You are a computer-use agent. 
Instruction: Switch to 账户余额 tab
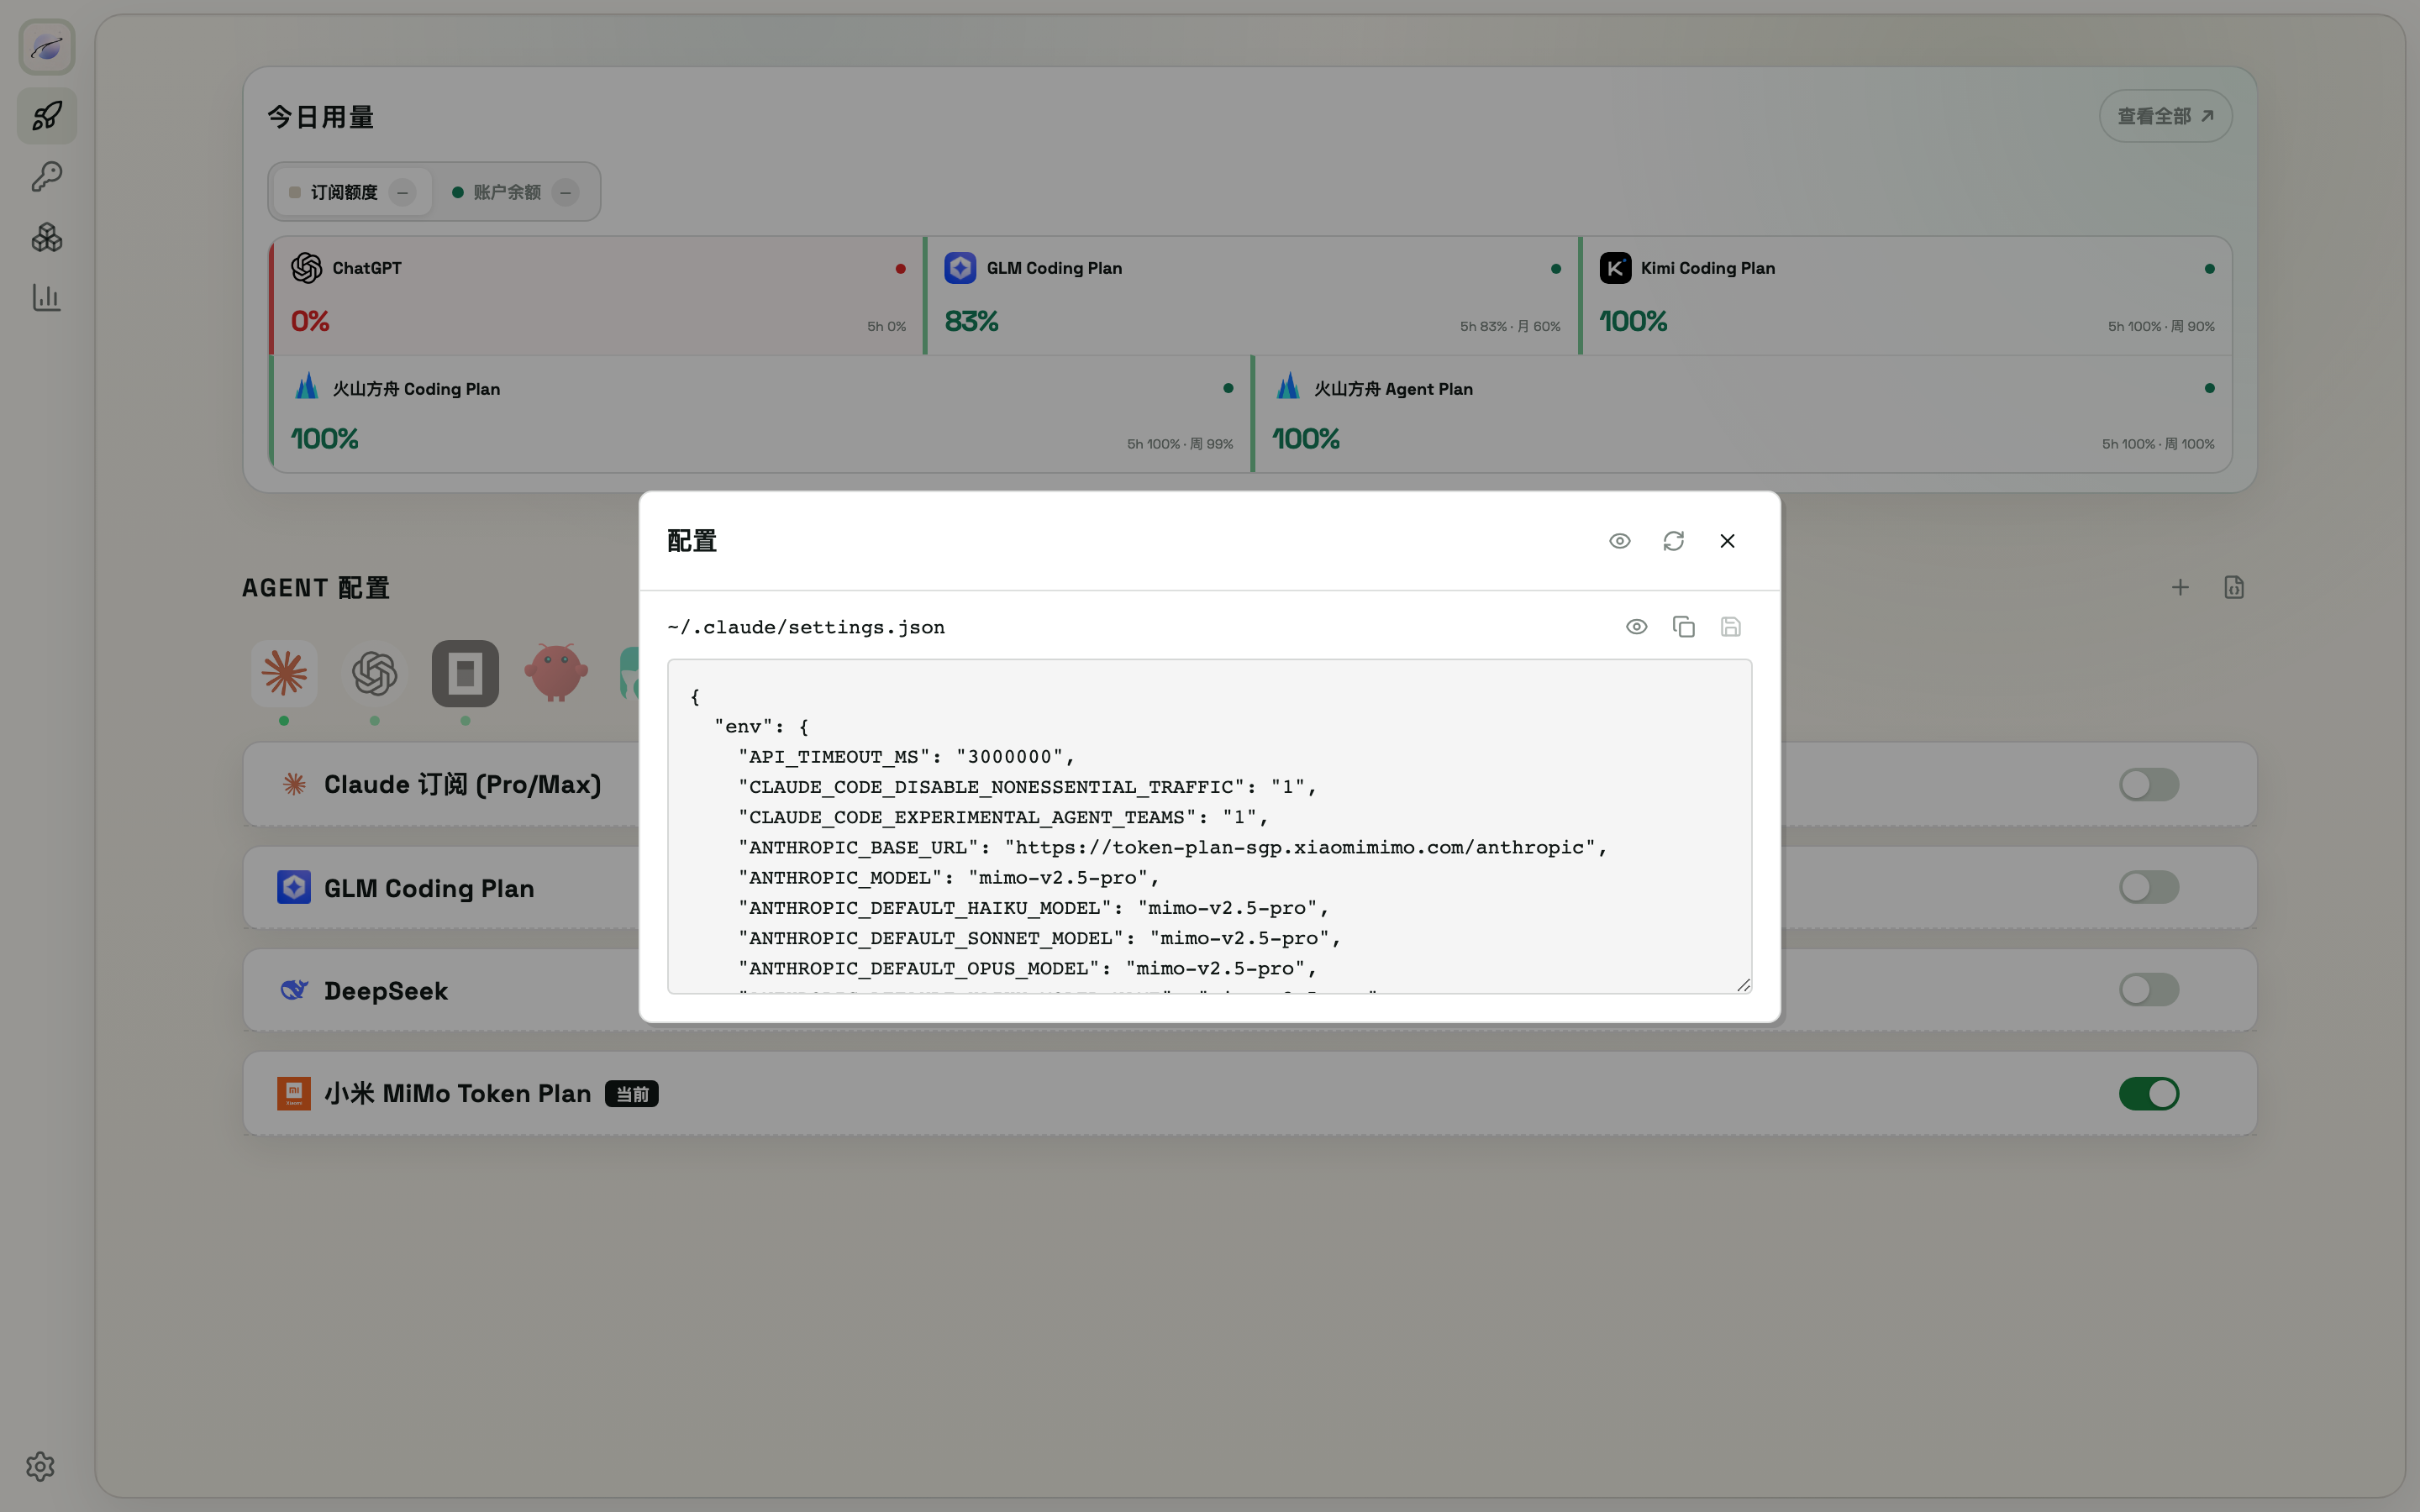tap(515, 192)
